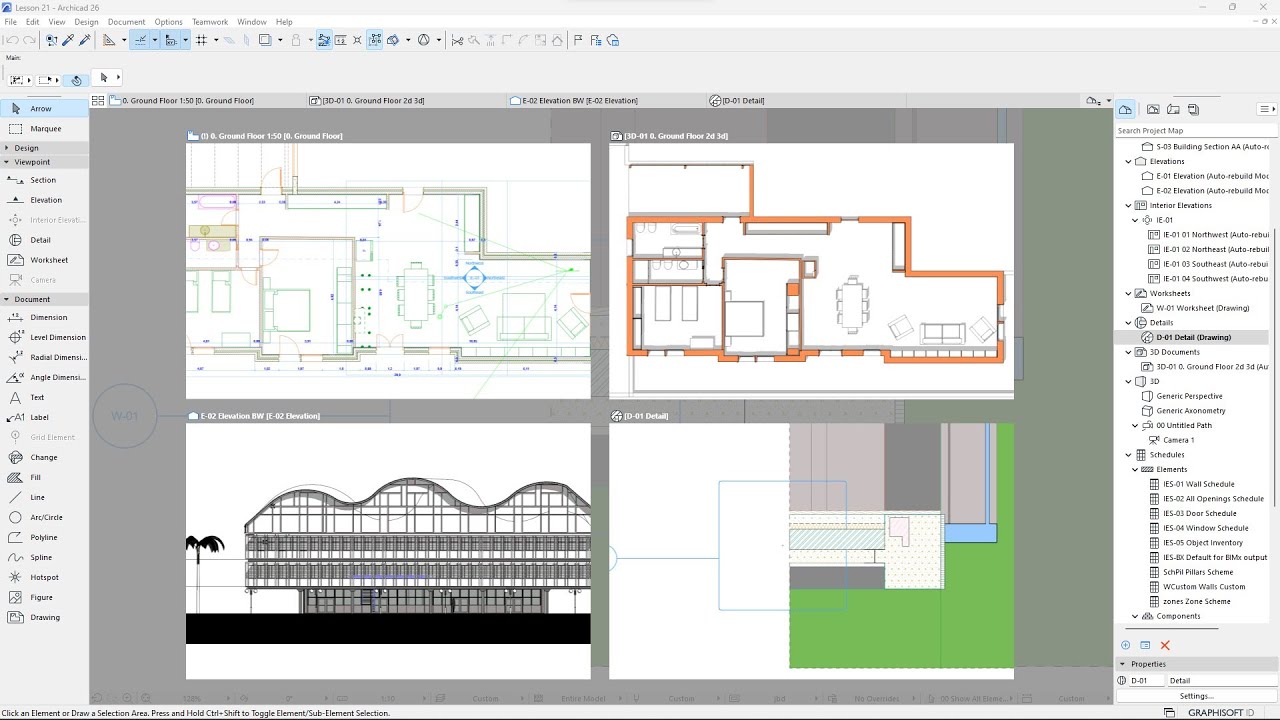Image resolution: width=1280 pixels, height=720 pixels.
Task: Activate the Spline tool
Action: [x=44, y=557]
